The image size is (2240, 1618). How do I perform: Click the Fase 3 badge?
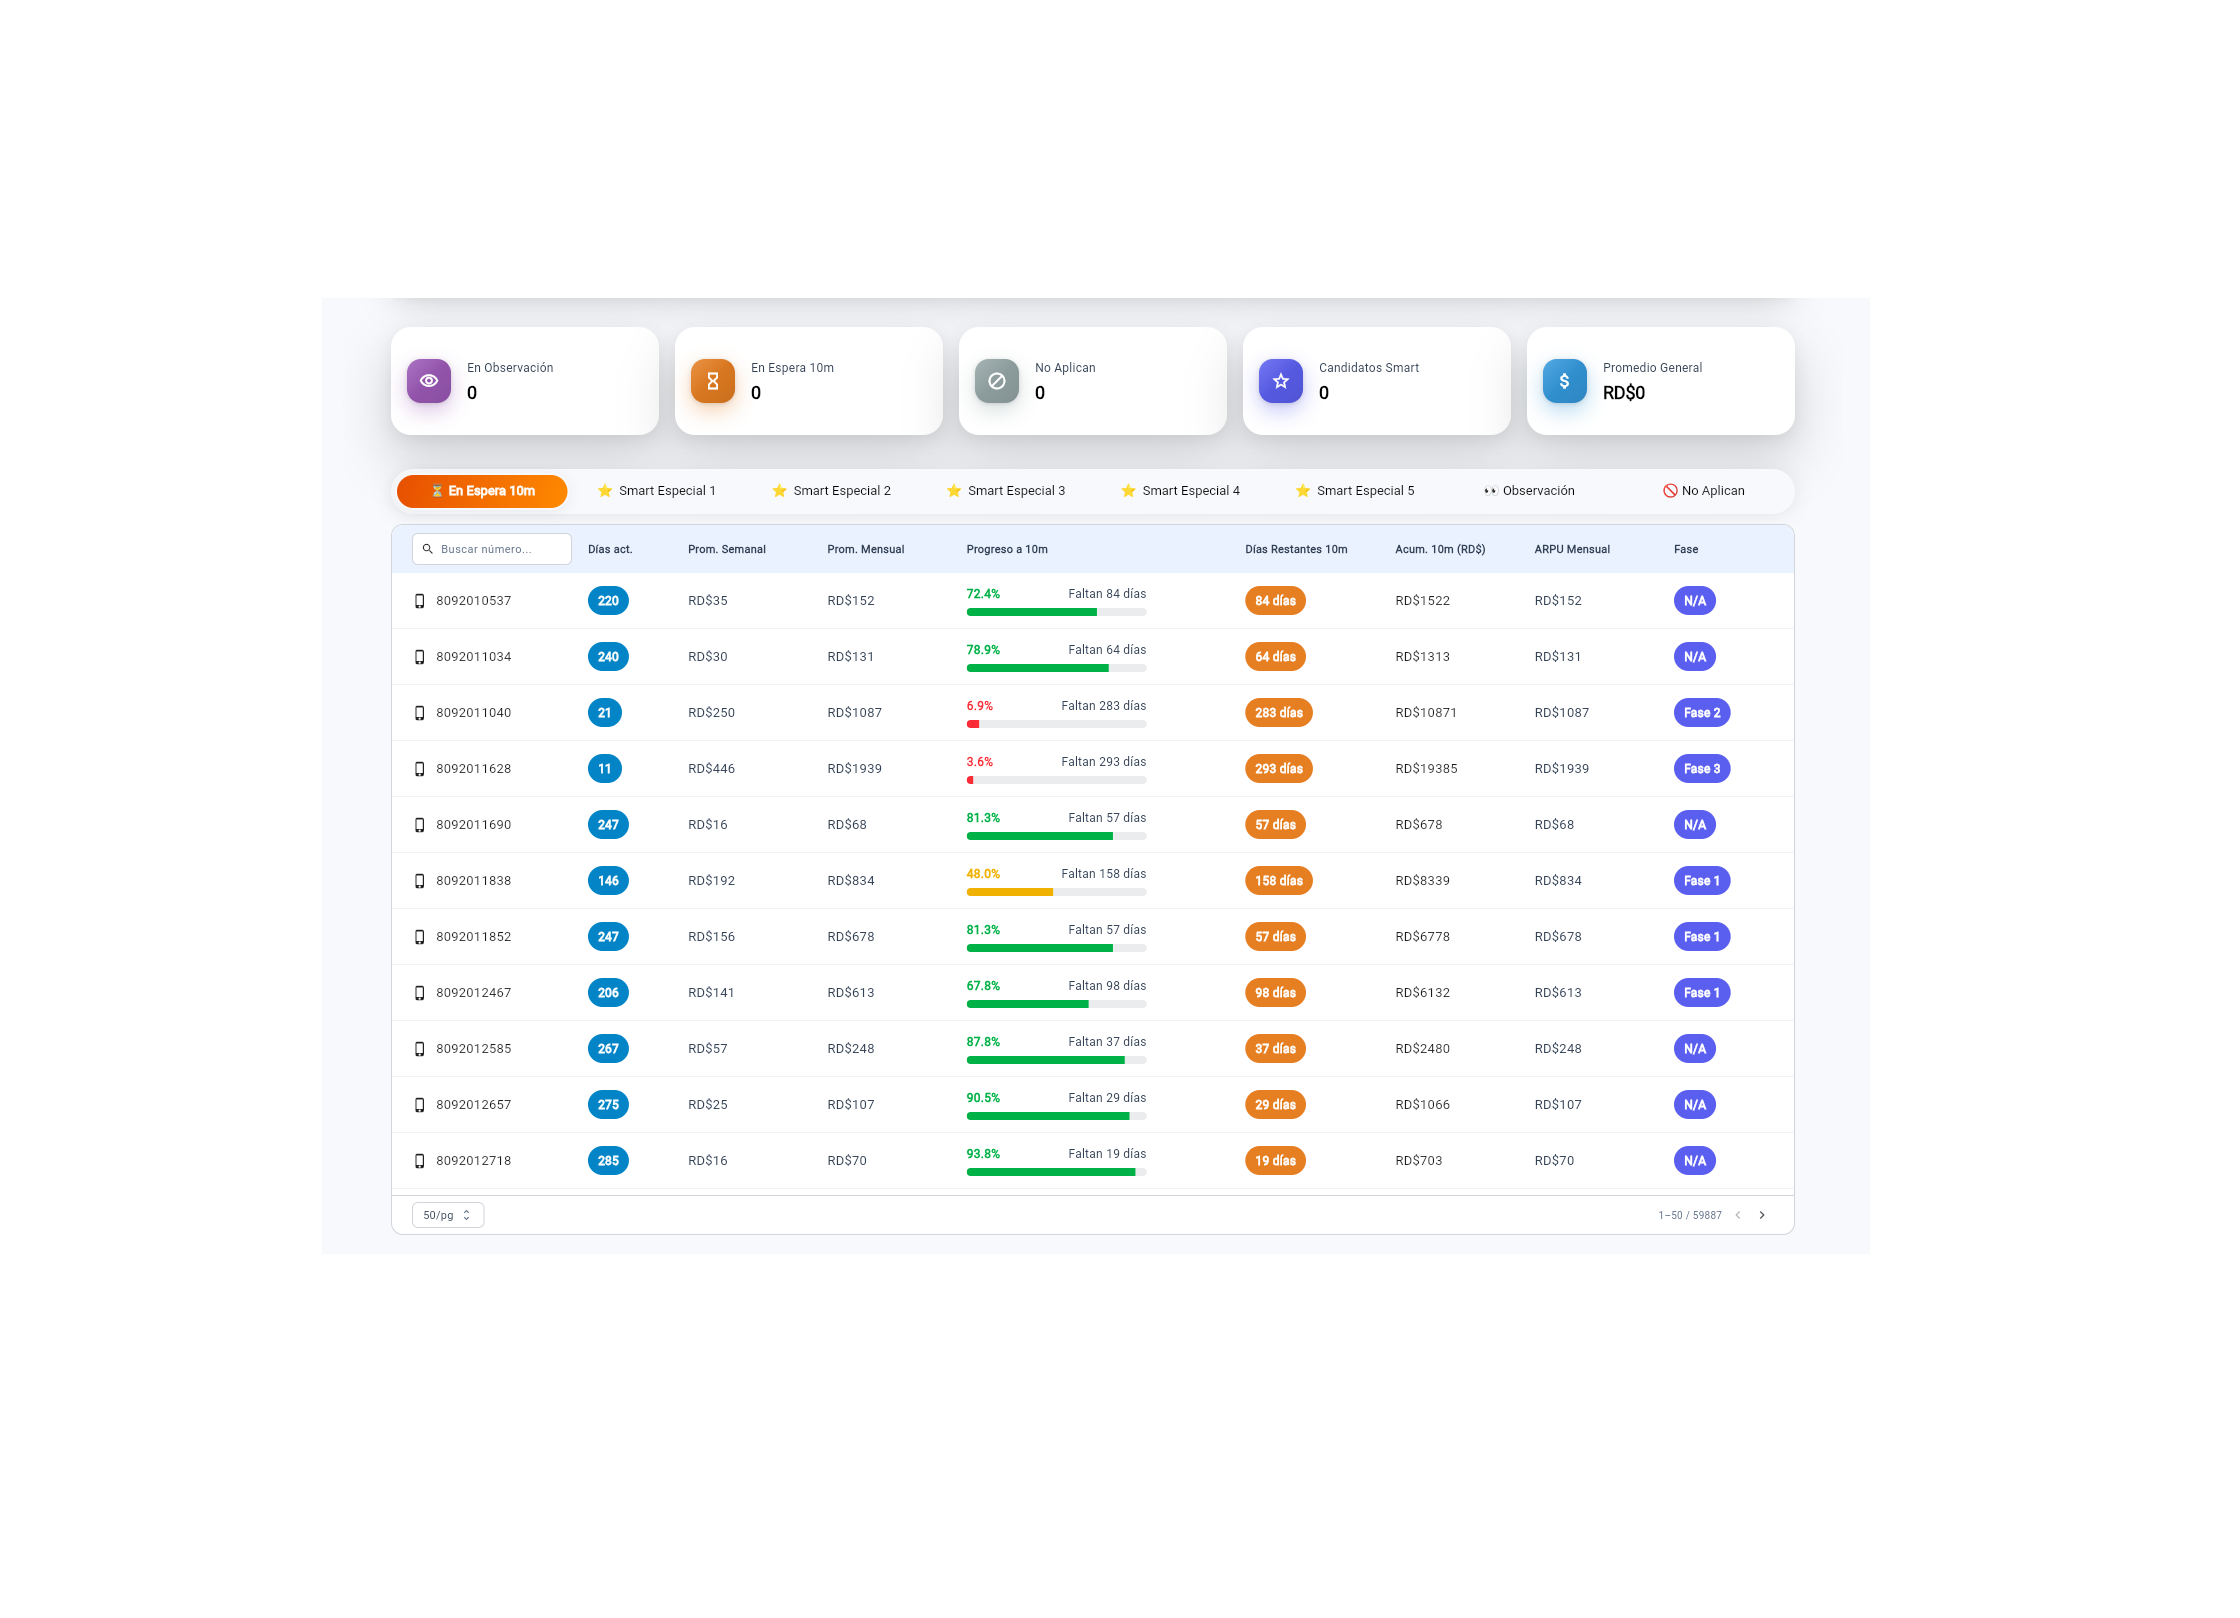click(x=1701, y=769)
